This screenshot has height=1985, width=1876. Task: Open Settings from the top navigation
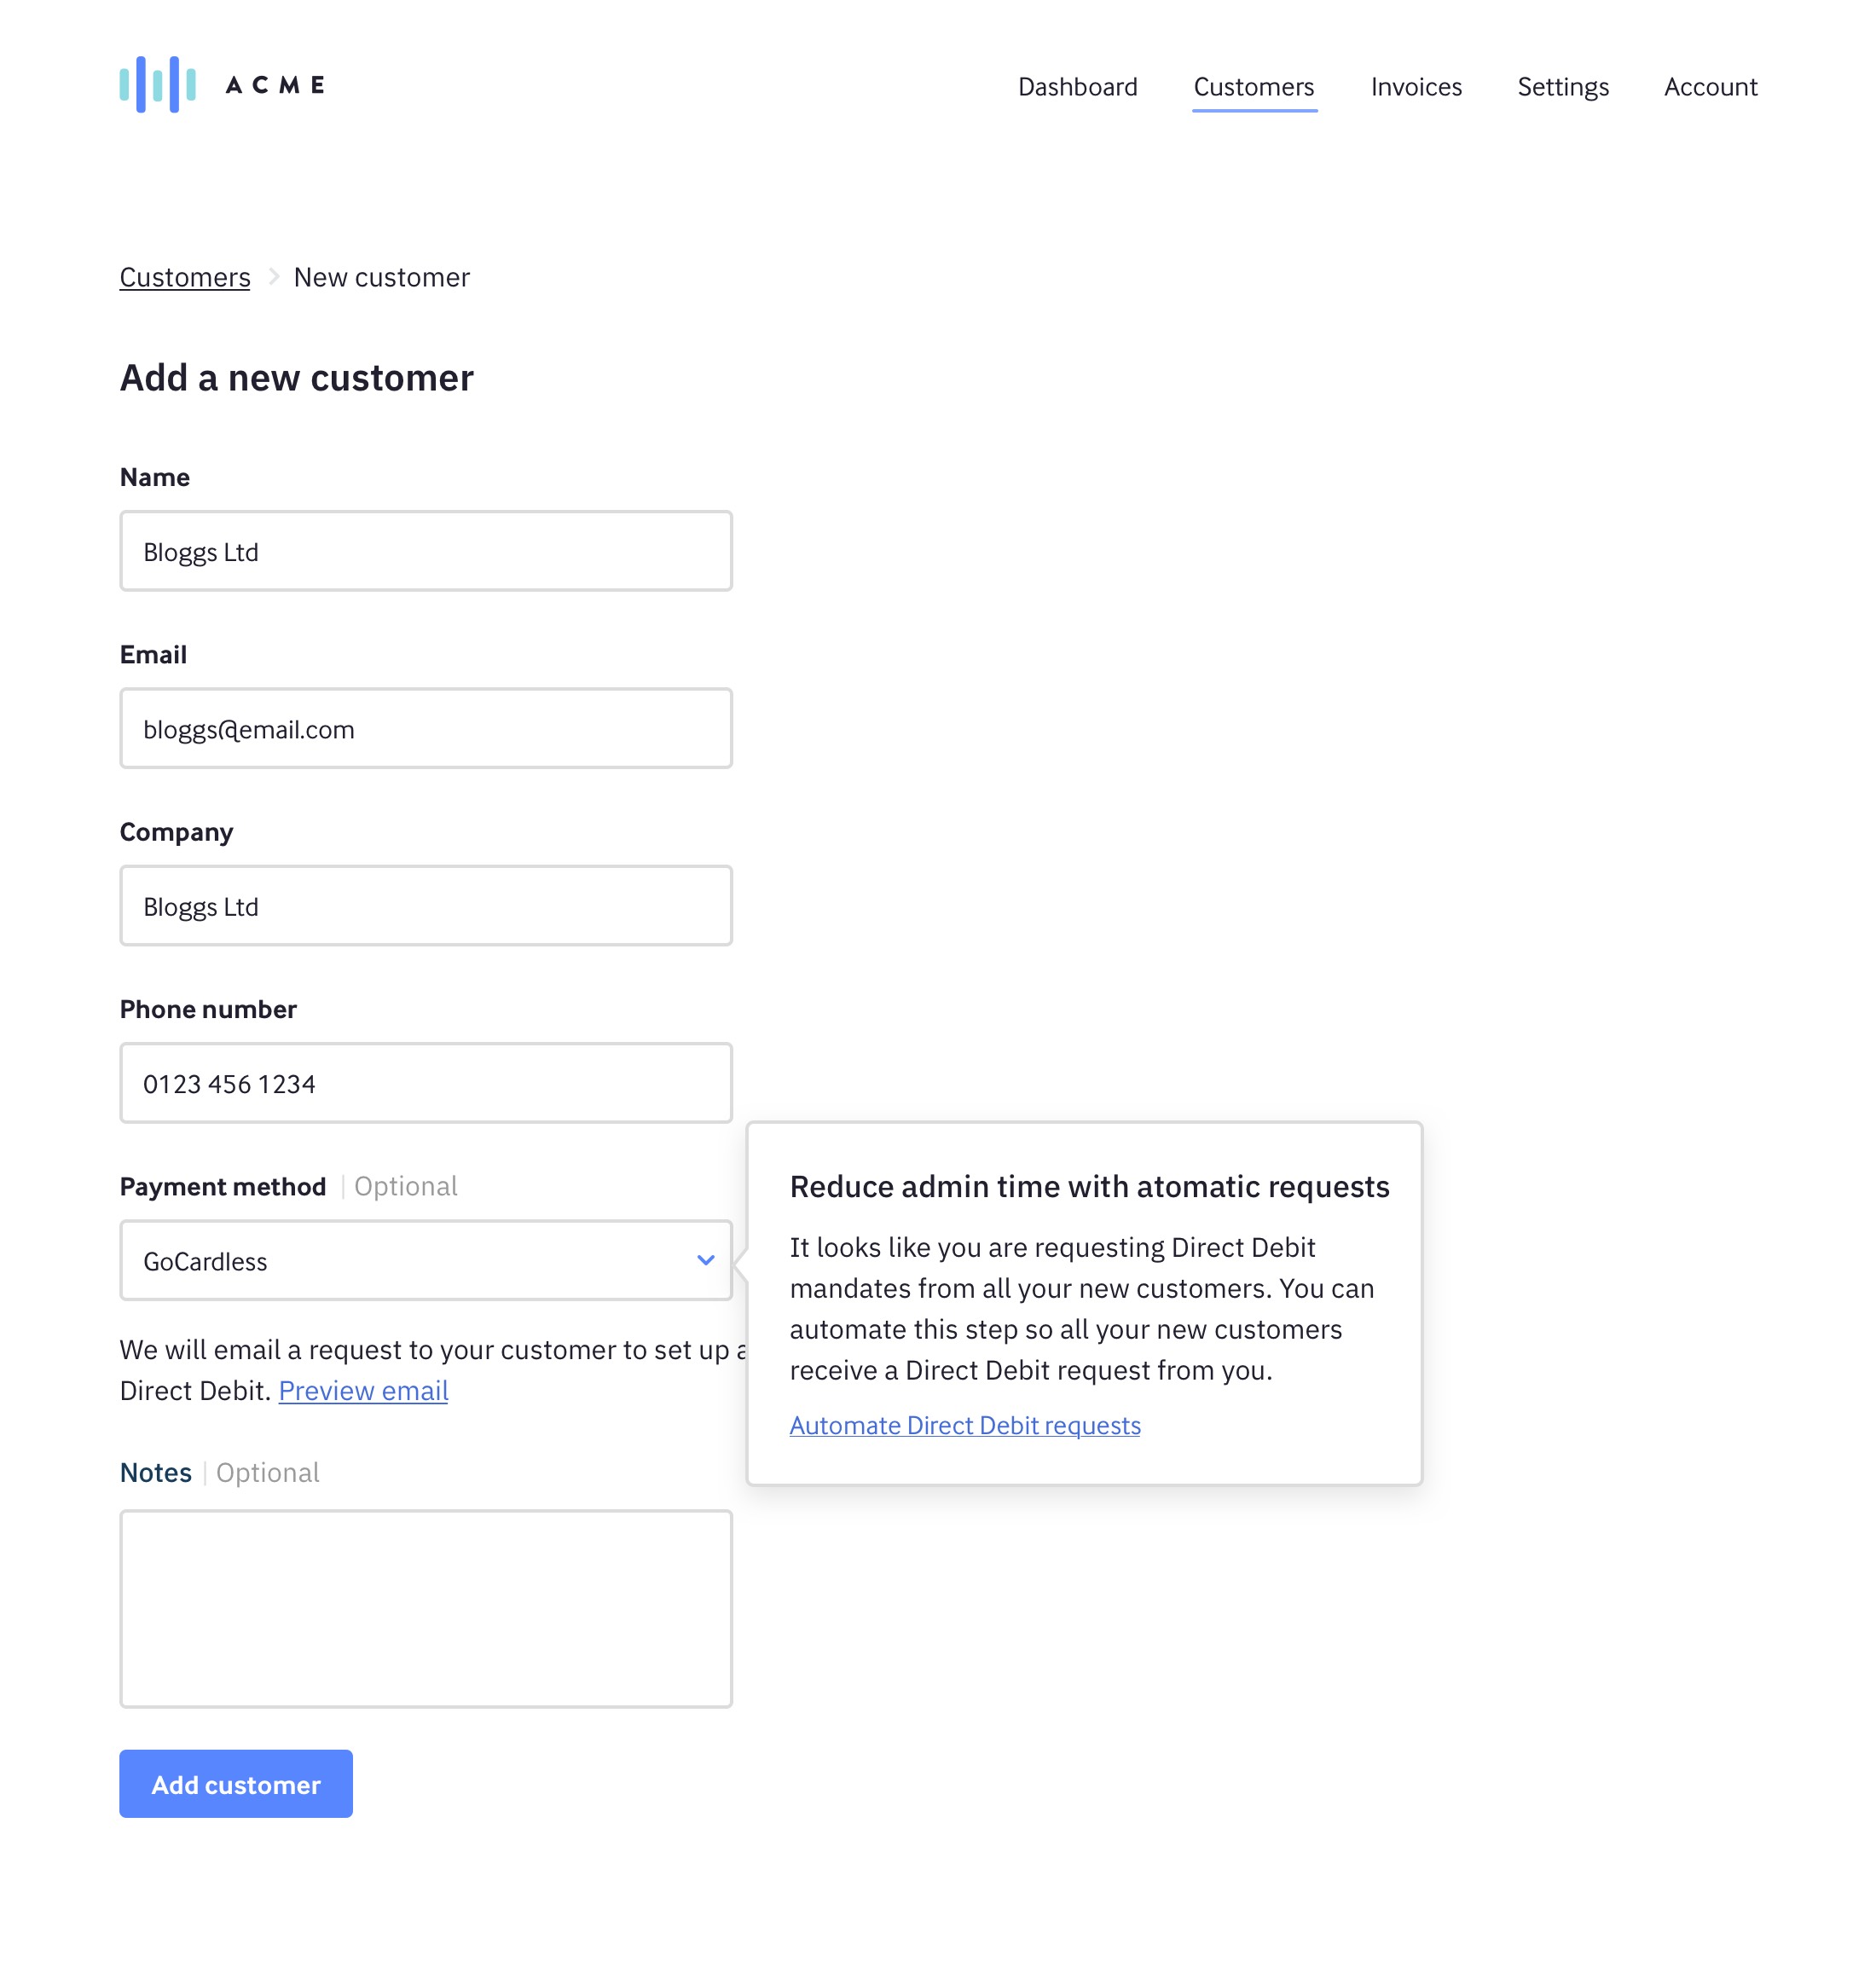(x=1563, y=87)
